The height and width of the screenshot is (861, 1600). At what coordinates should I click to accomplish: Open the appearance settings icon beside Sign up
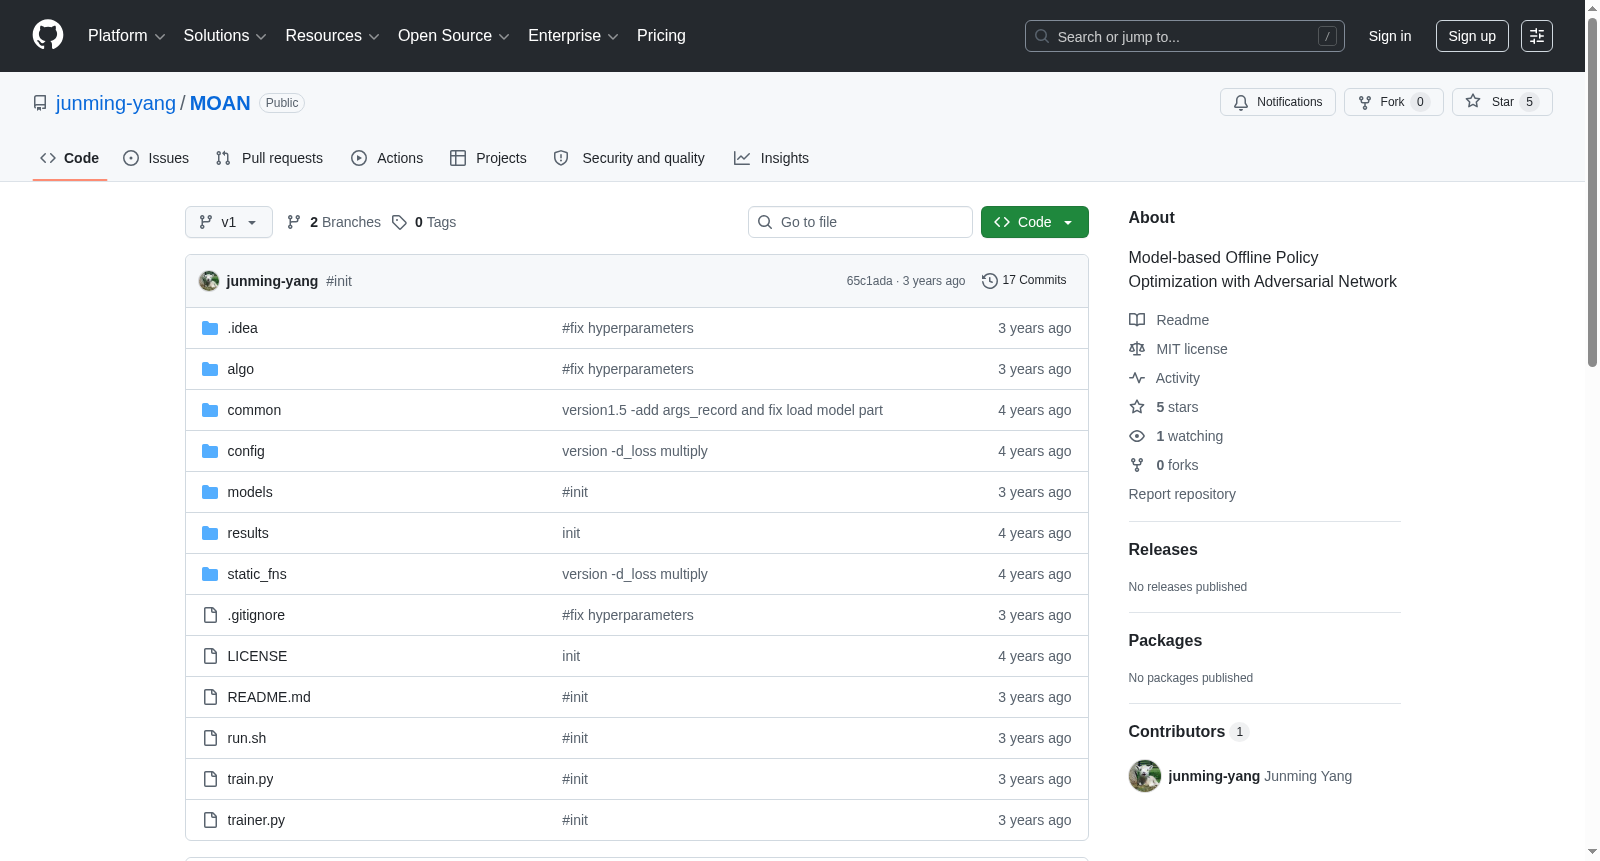pos(1536,36)
